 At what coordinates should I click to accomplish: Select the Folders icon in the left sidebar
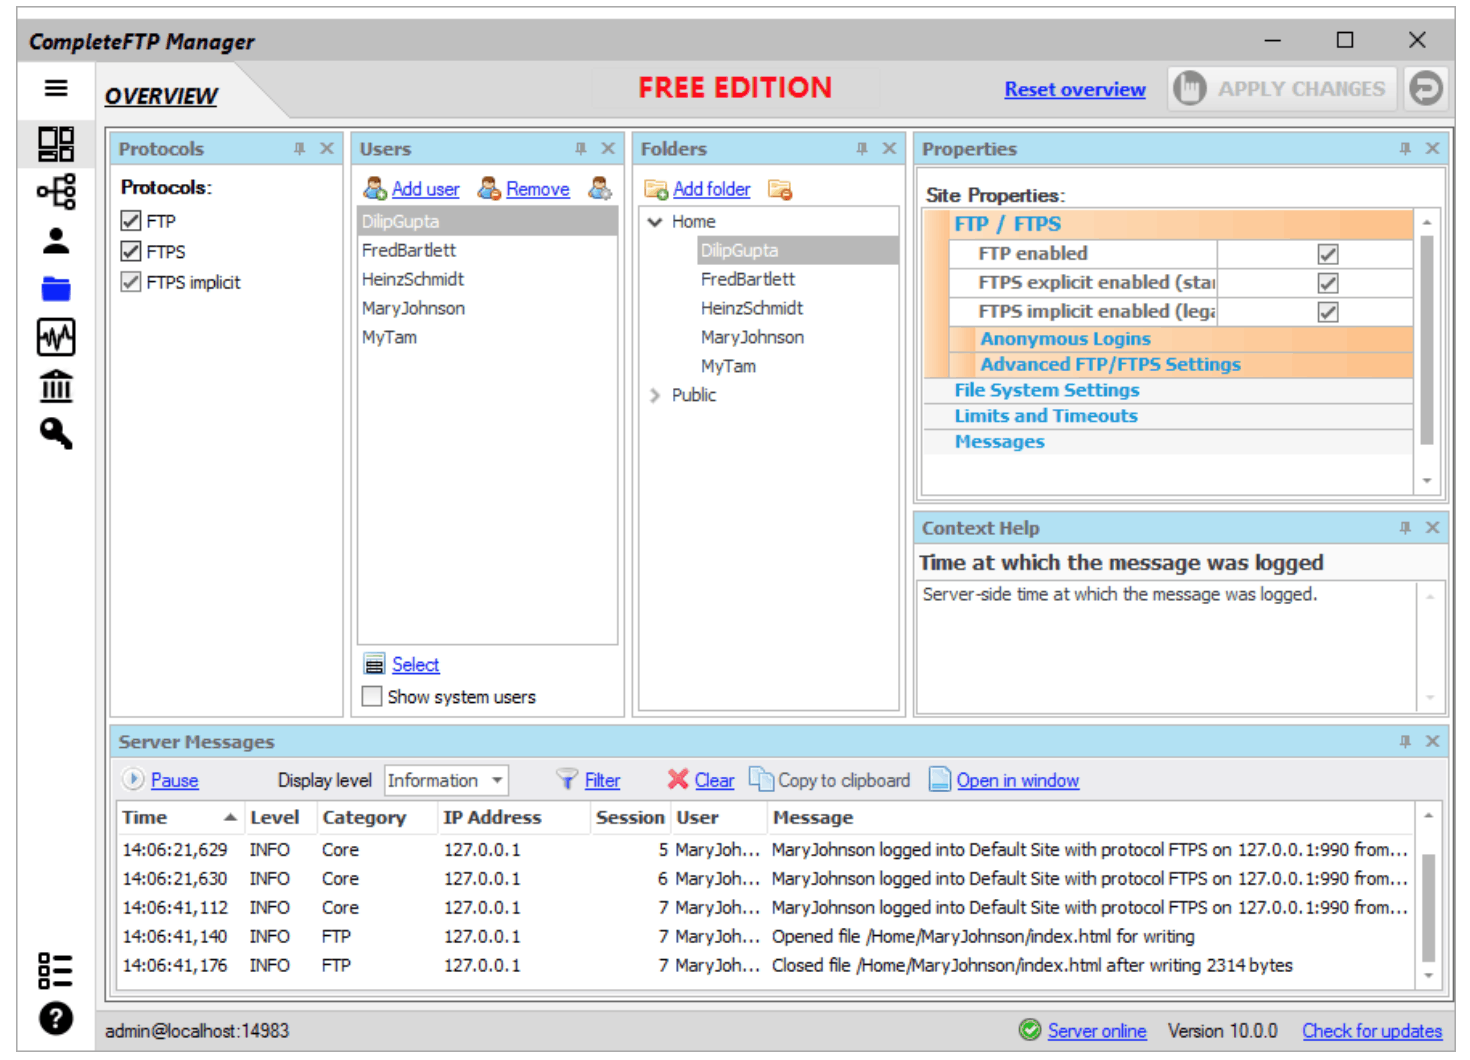[x=55, y=286]
